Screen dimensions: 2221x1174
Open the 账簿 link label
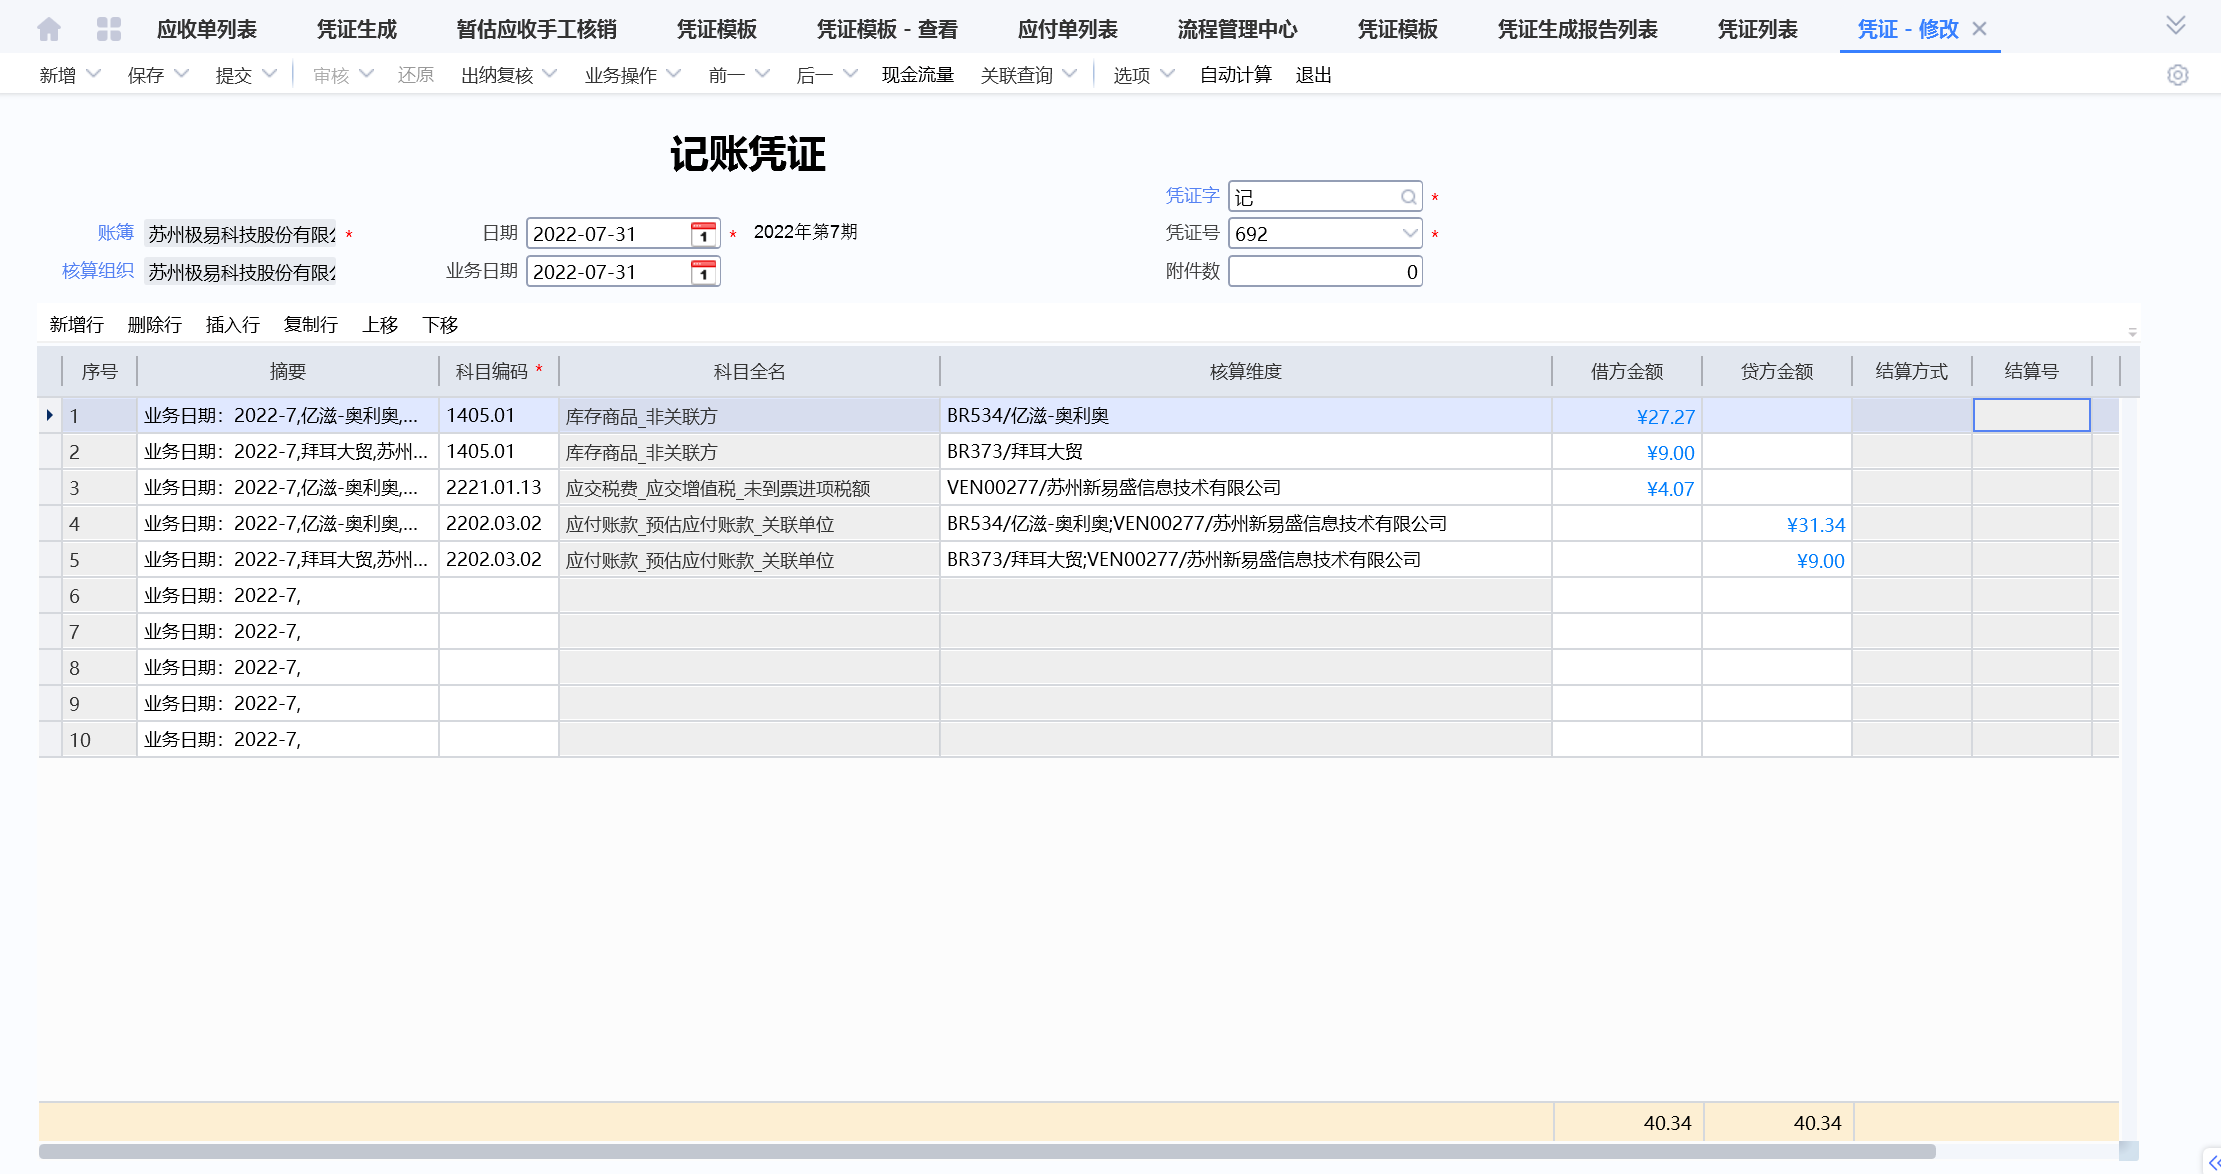[115, 233]
